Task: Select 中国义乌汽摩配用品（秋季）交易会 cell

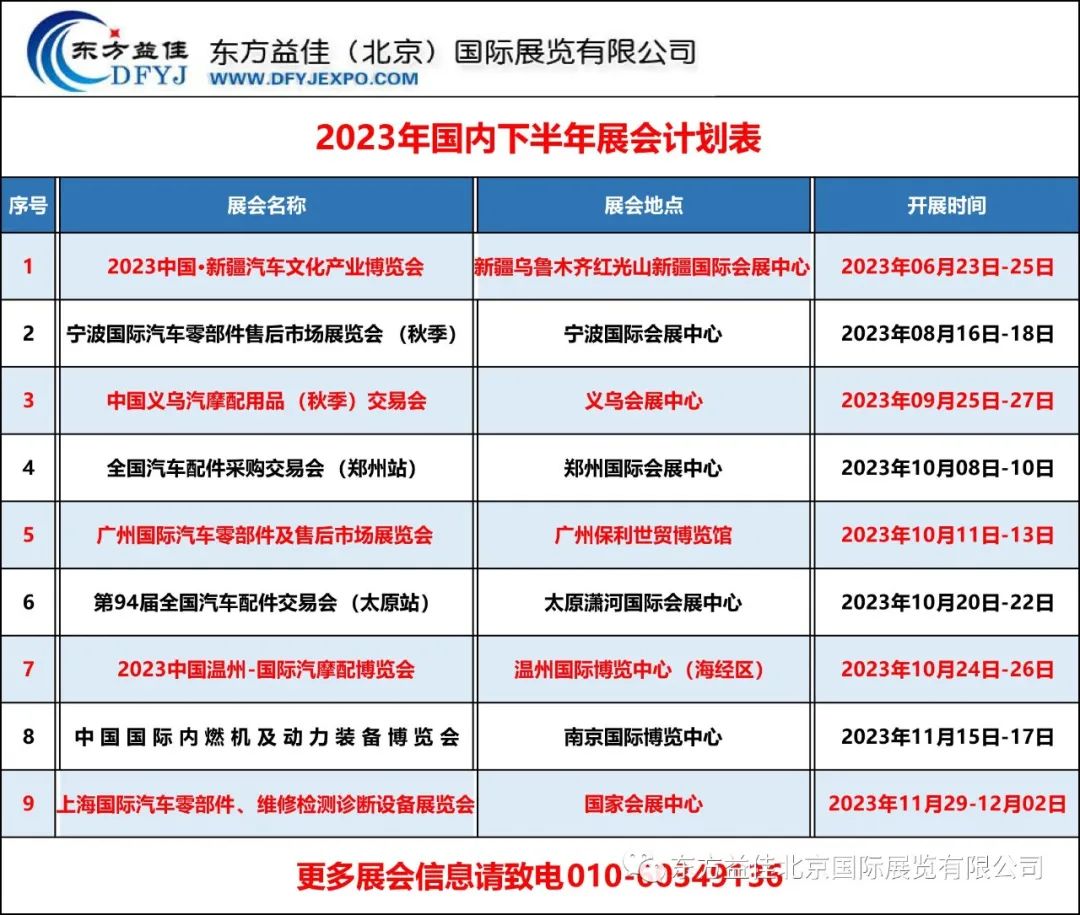Action: (x=267, y=400)
